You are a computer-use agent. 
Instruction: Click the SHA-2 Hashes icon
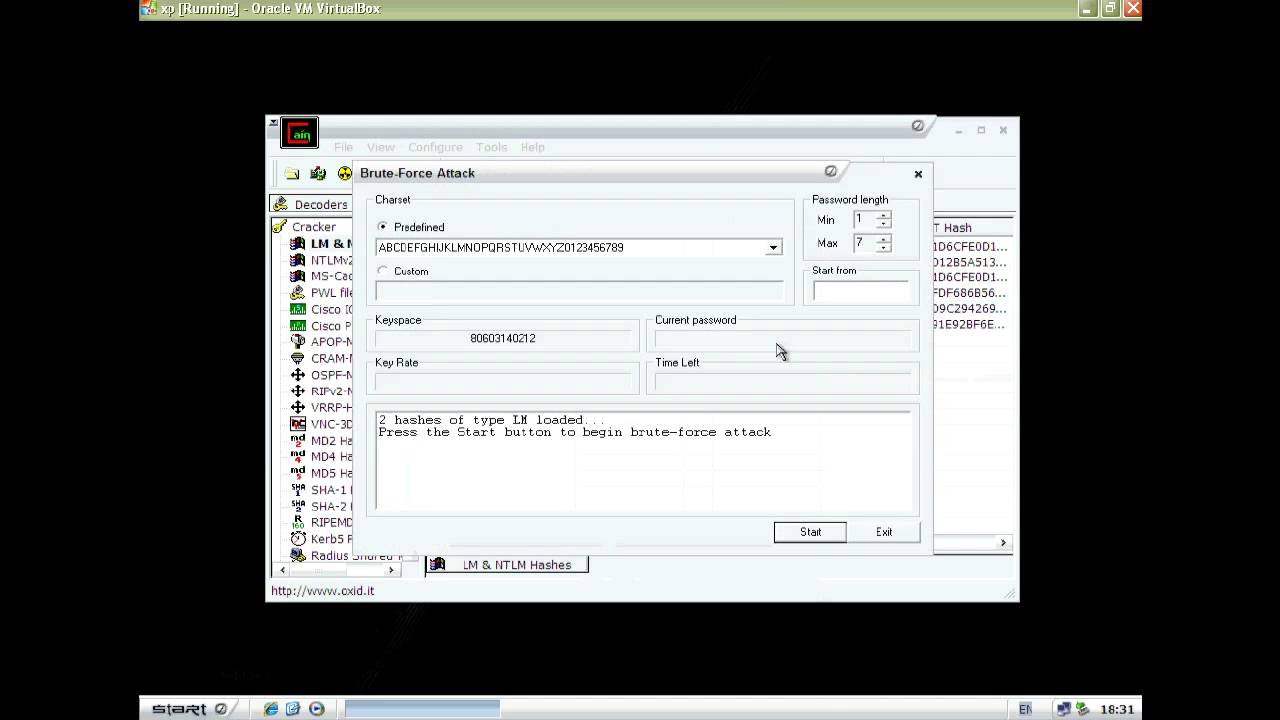click(298, 506)
